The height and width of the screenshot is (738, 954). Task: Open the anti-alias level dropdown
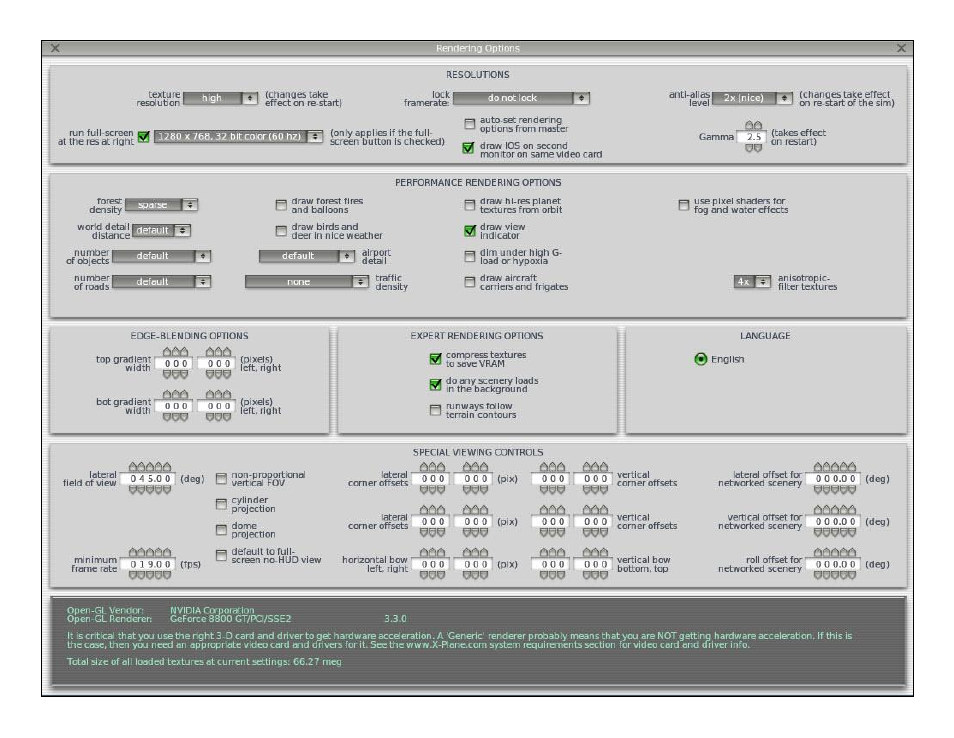click(x=752, y=98)
